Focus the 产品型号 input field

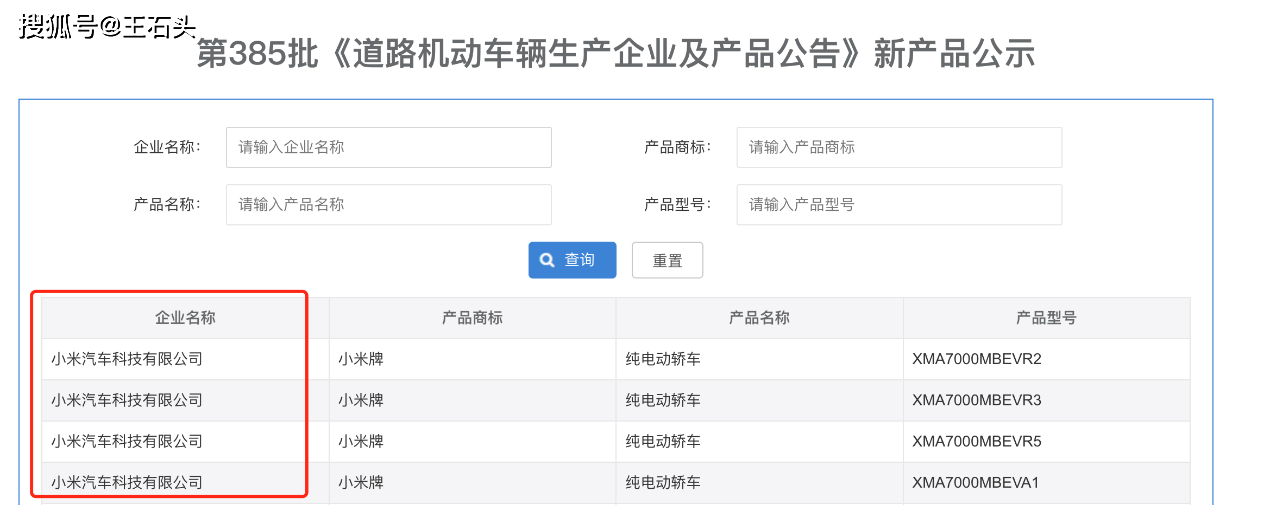(899, 204)
